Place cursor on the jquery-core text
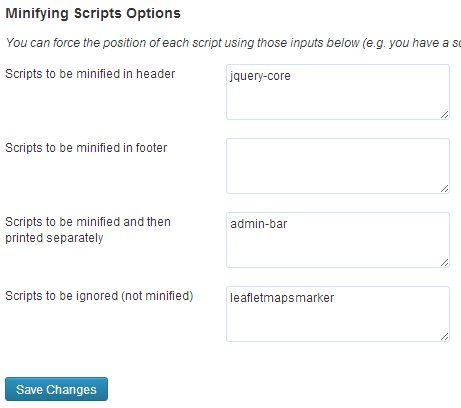Viewport: 461px width, 408px height. click(260, 76)
